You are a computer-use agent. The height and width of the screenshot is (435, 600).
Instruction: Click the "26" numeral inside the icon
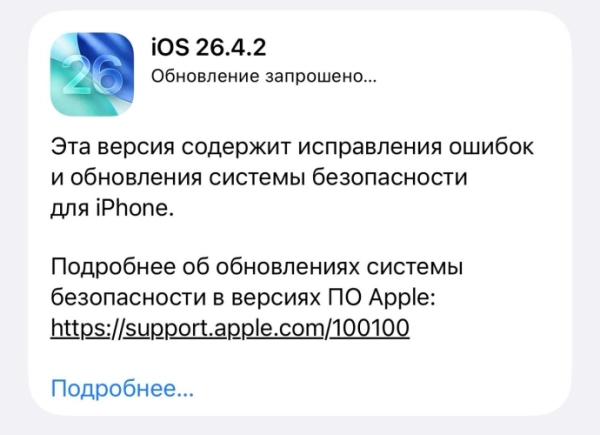(x=92, y=75)
